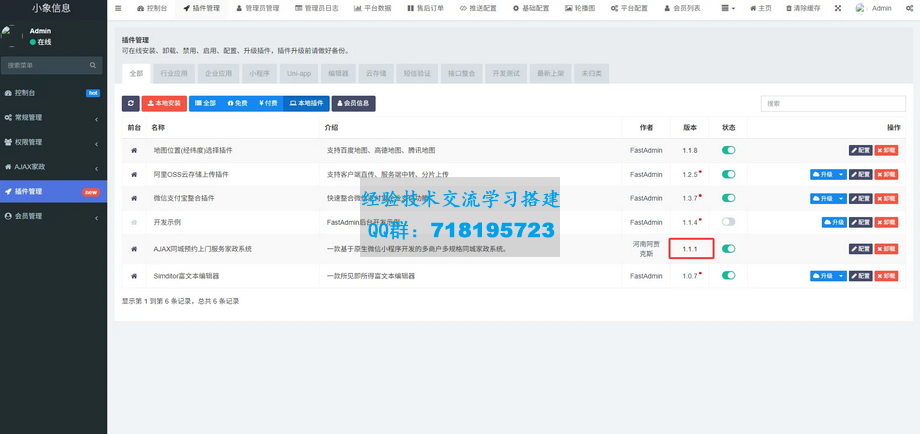Switch to 小程序 category tab
The height and width of the screenshot is (434, 920).
[x=259, y=74]
